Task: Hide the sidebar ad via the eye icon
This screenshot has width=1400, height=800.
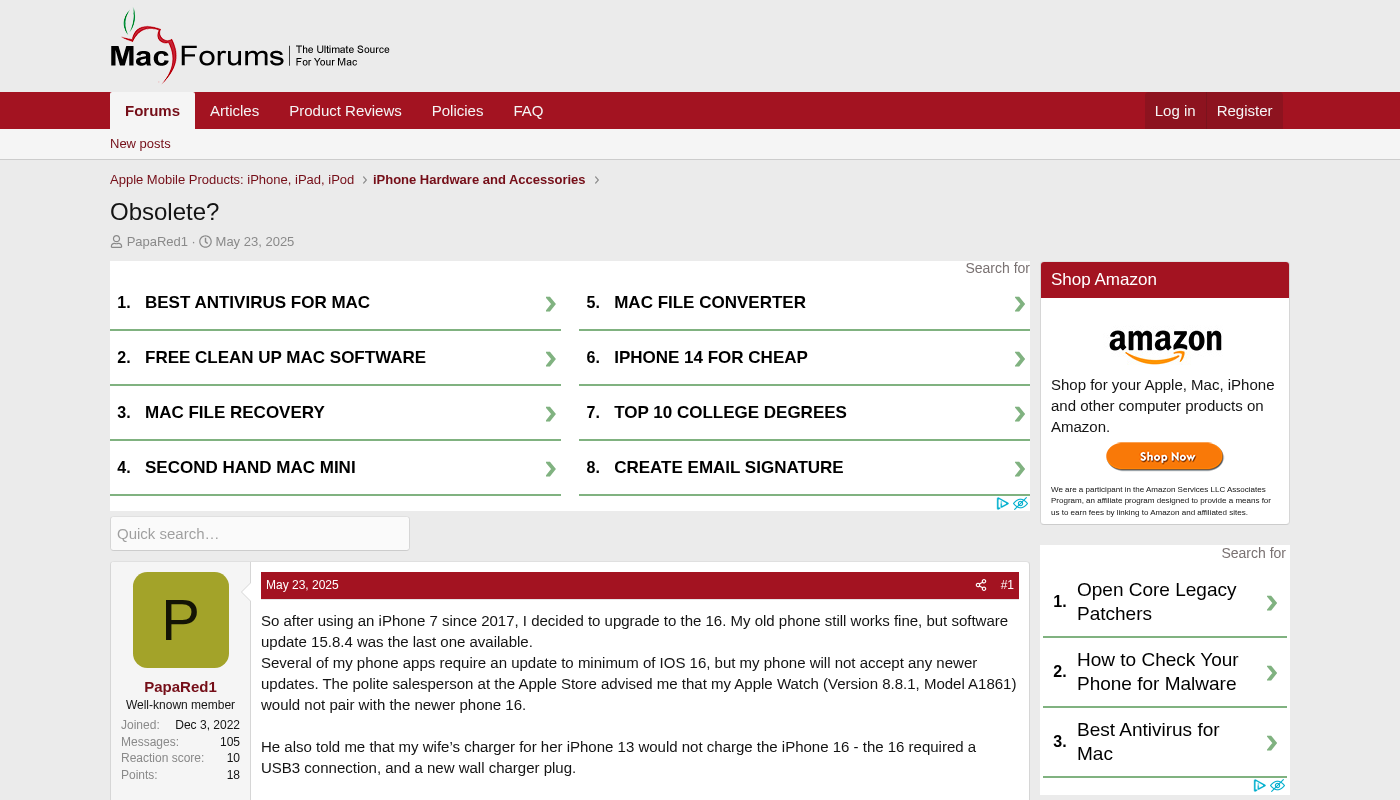Action: pos(1277,786)
